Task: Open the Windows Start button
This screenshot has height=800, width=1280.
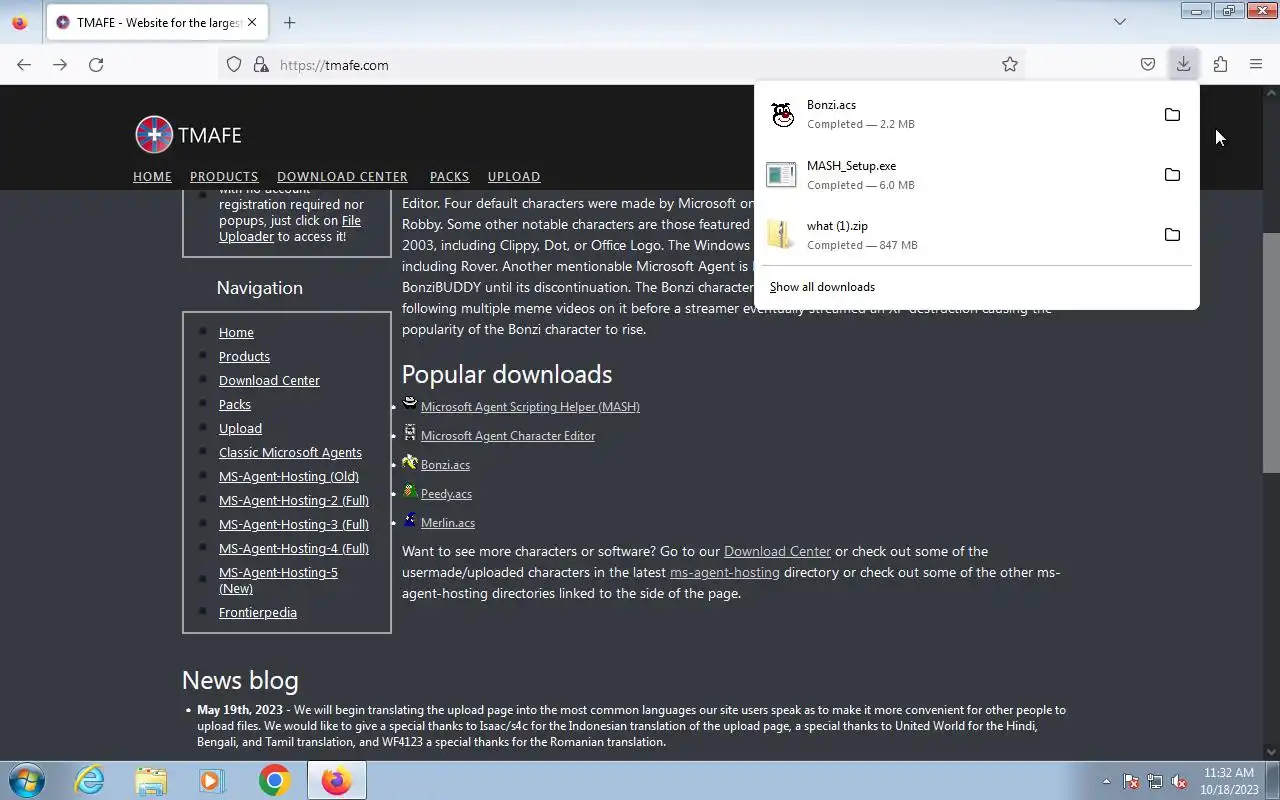Action: (27, 780)
